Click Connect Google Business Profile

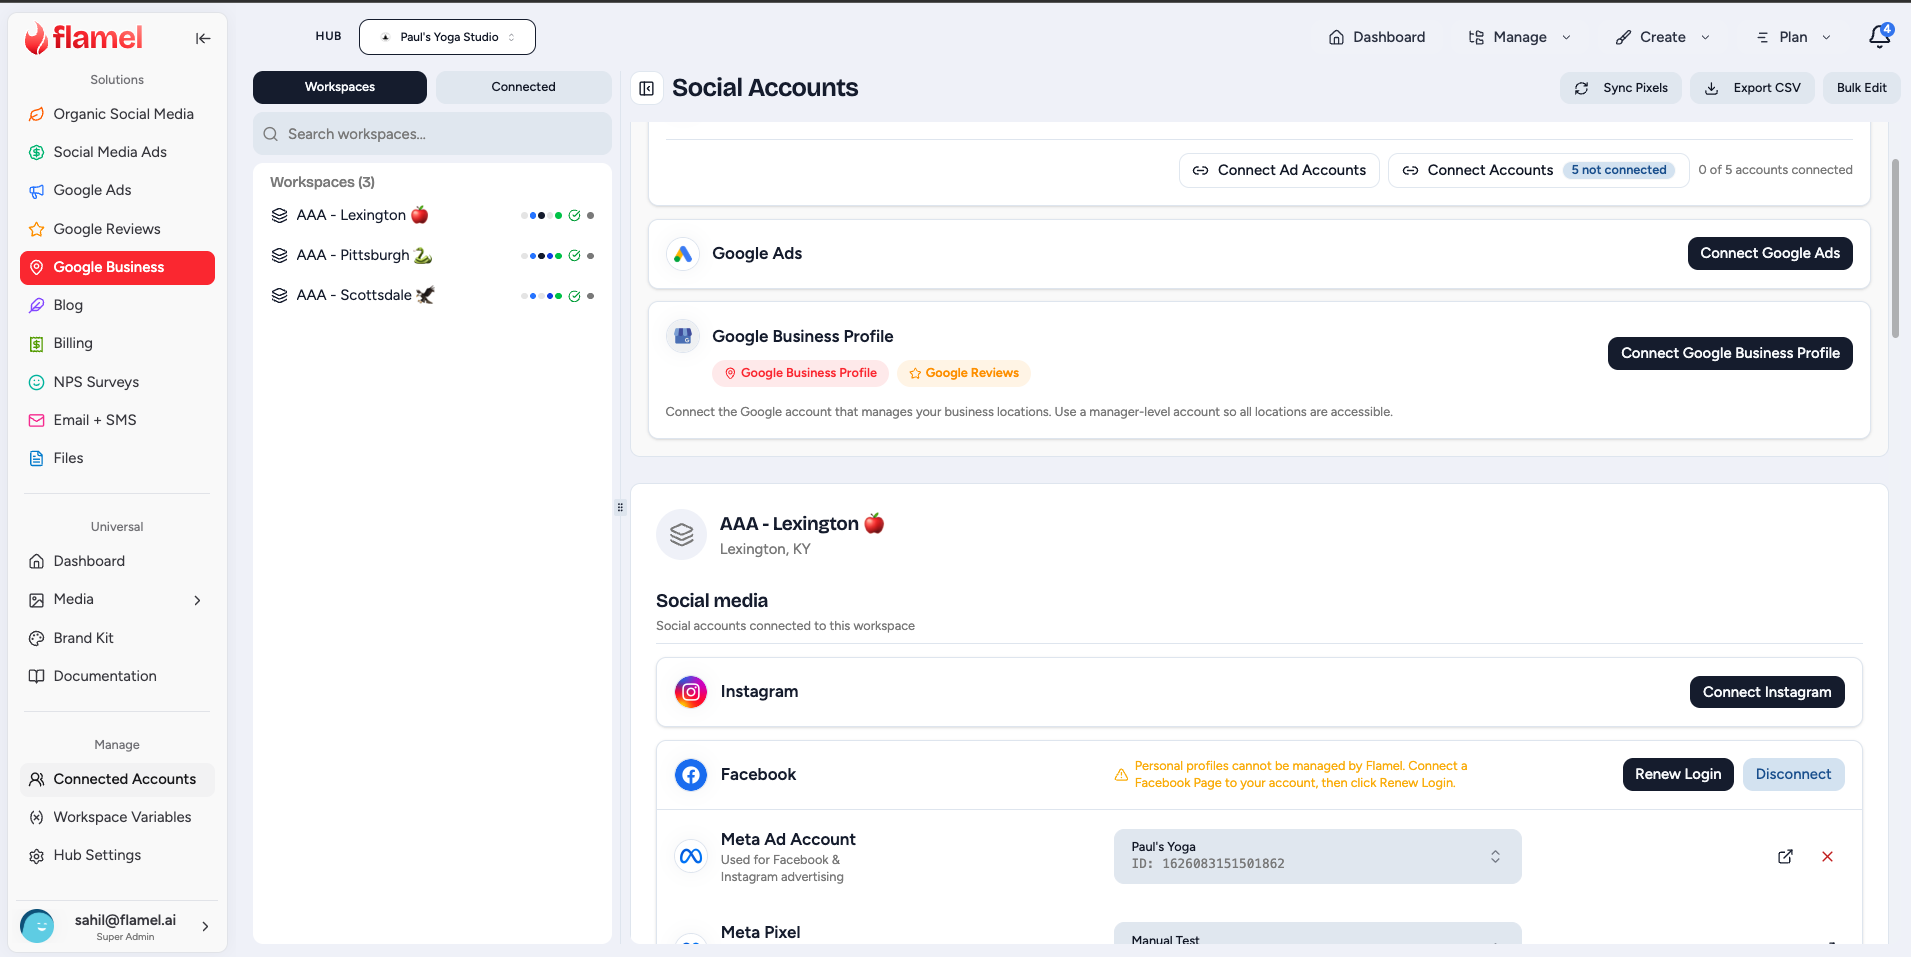pos(1730,353)
